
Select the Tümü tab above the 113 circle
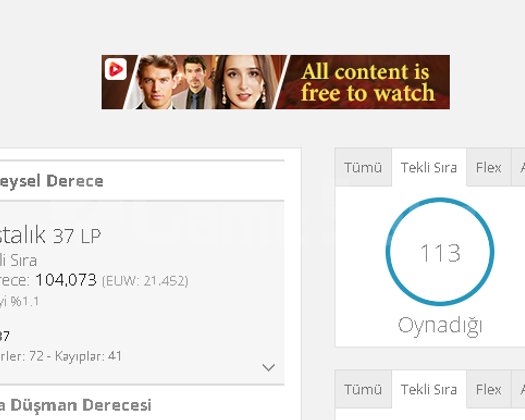click(x=363, y=167)
